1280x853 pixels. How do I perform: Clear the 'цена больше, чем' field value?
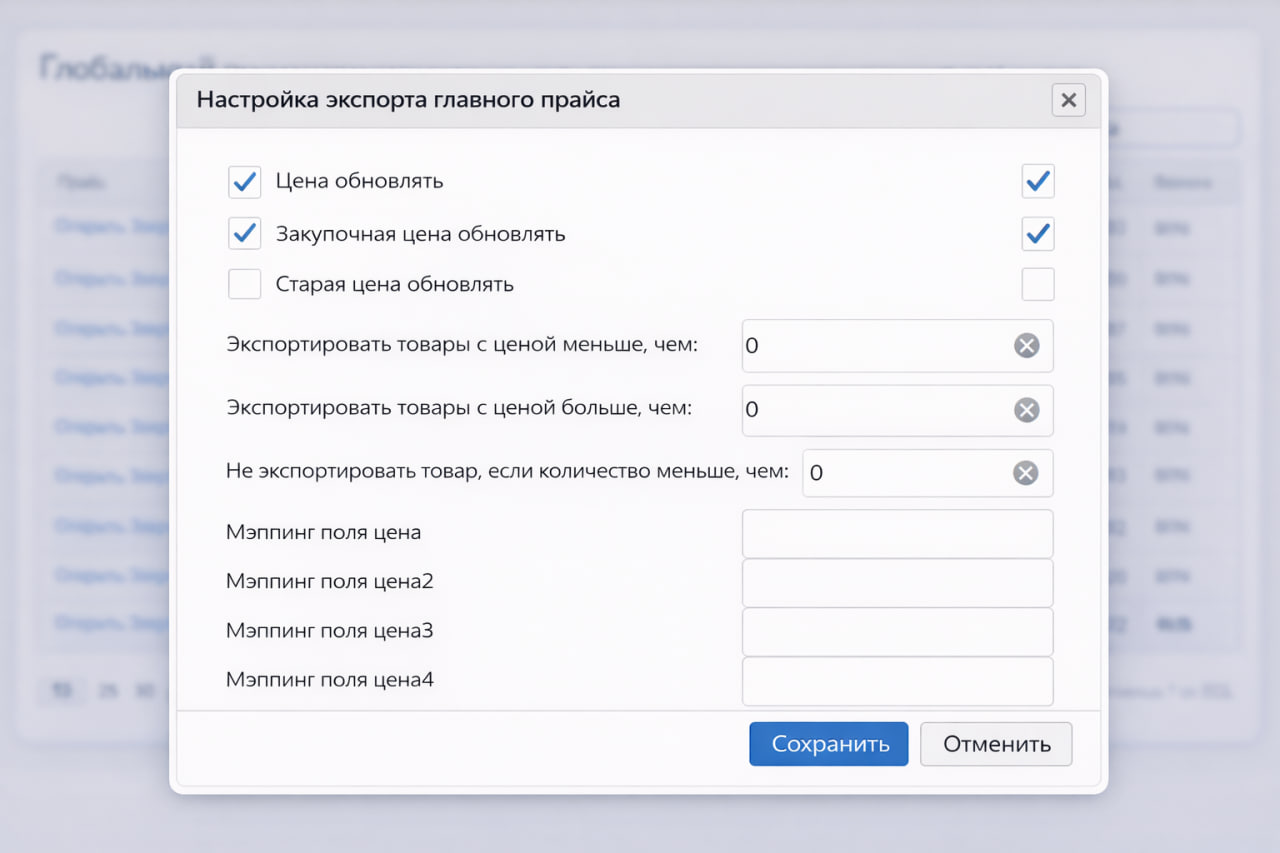coord(1026,410)
